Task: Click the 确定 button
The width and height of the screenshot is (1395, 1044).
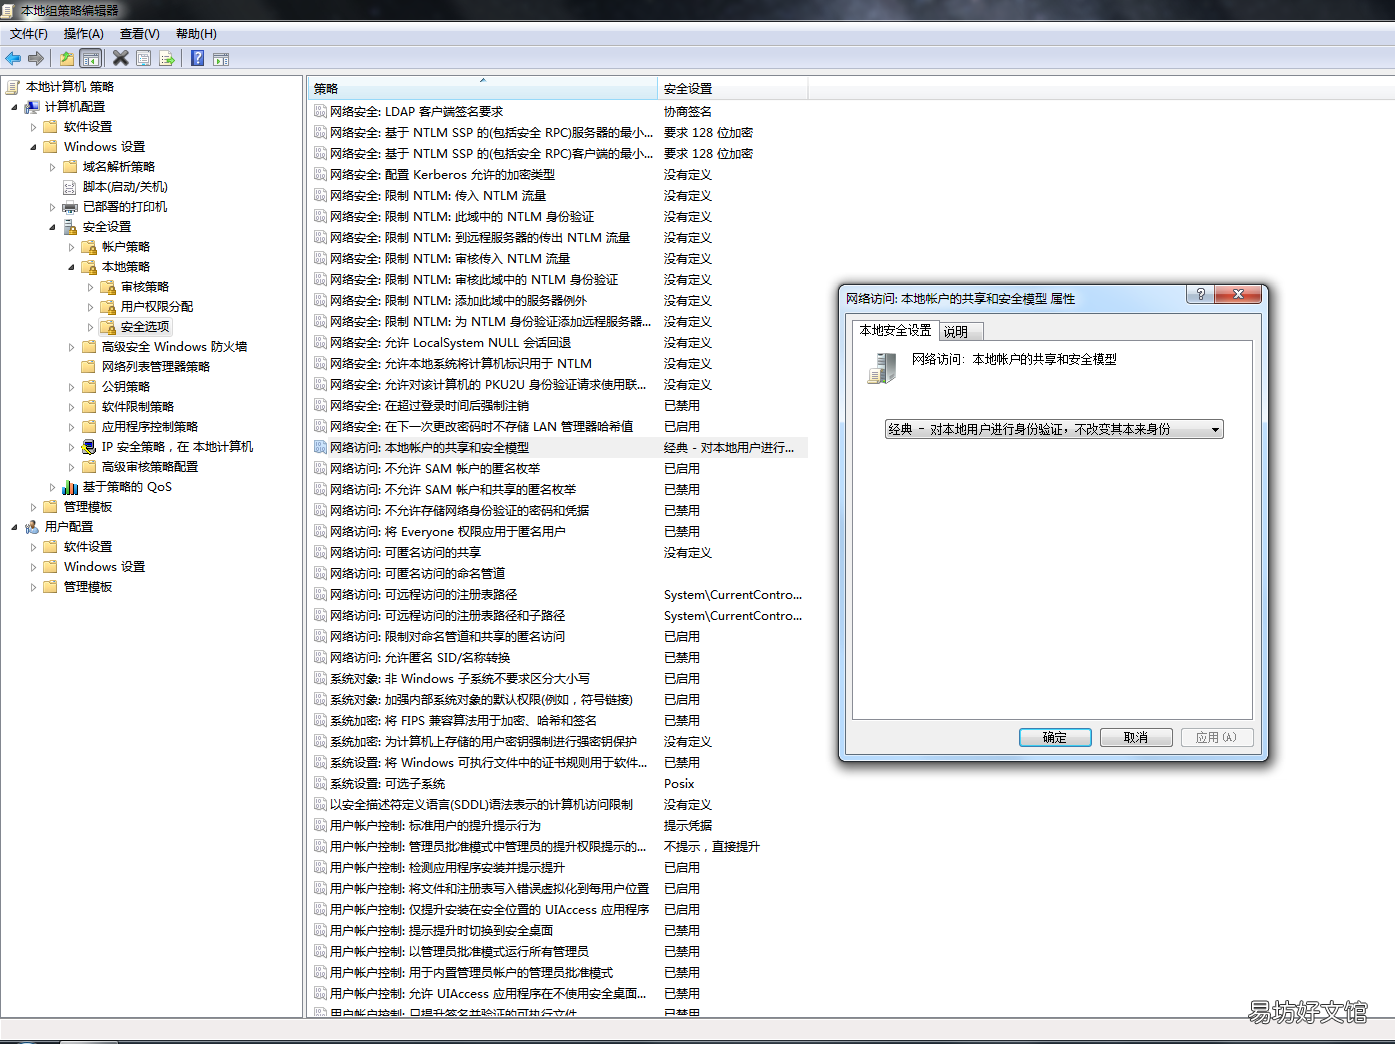Action: 1055,737
